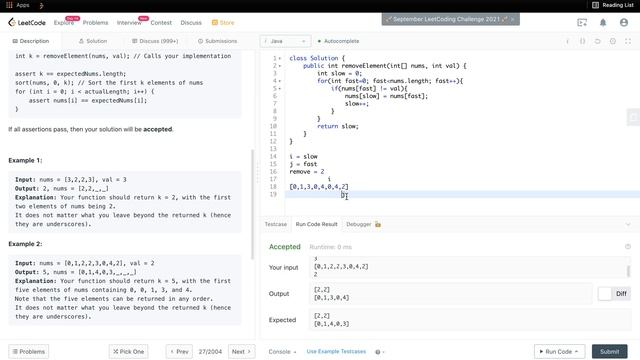This screenshot has width=640, height=360.
Task: Open the playground icon in header
Action: [x=582, y=22]
